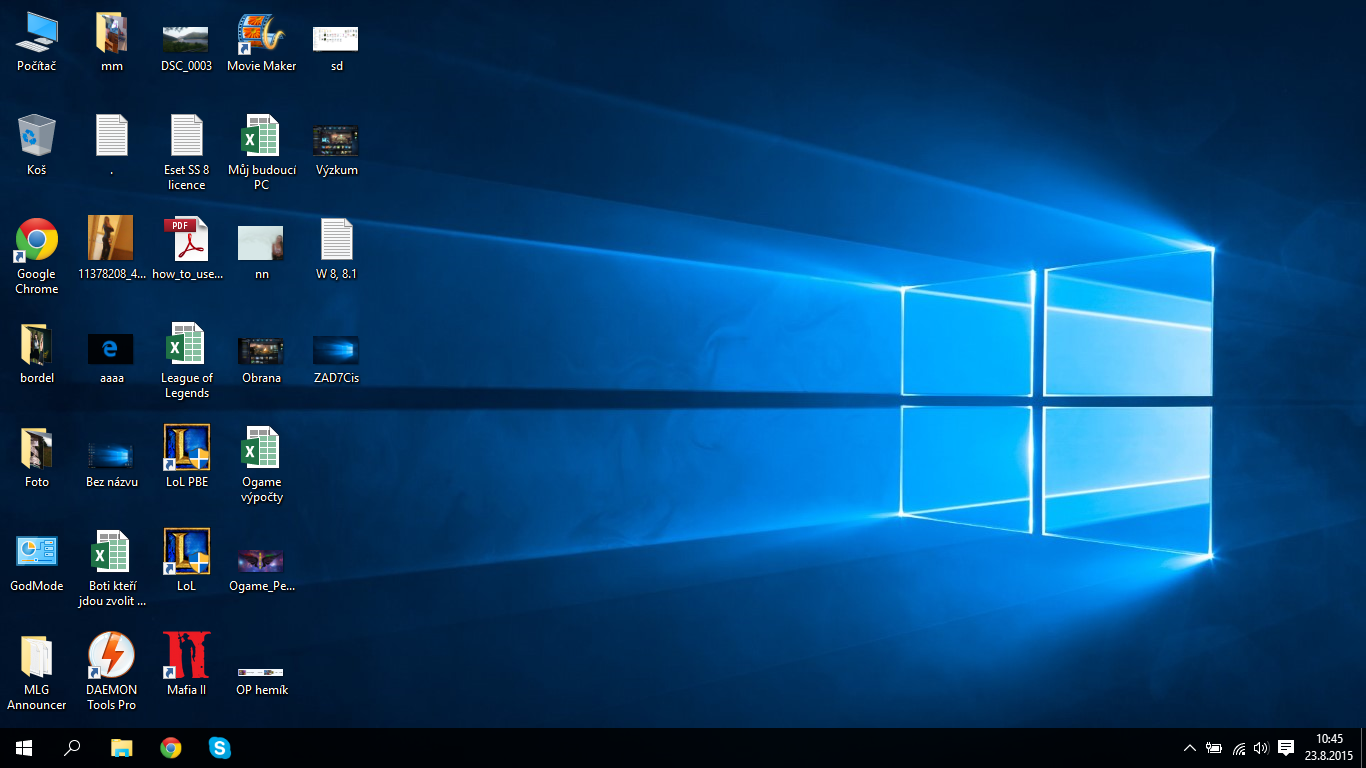The width and height of the screenshot is (1366, 768).
Task: Open Skype from the taskbar
Action: click(219, 747)
